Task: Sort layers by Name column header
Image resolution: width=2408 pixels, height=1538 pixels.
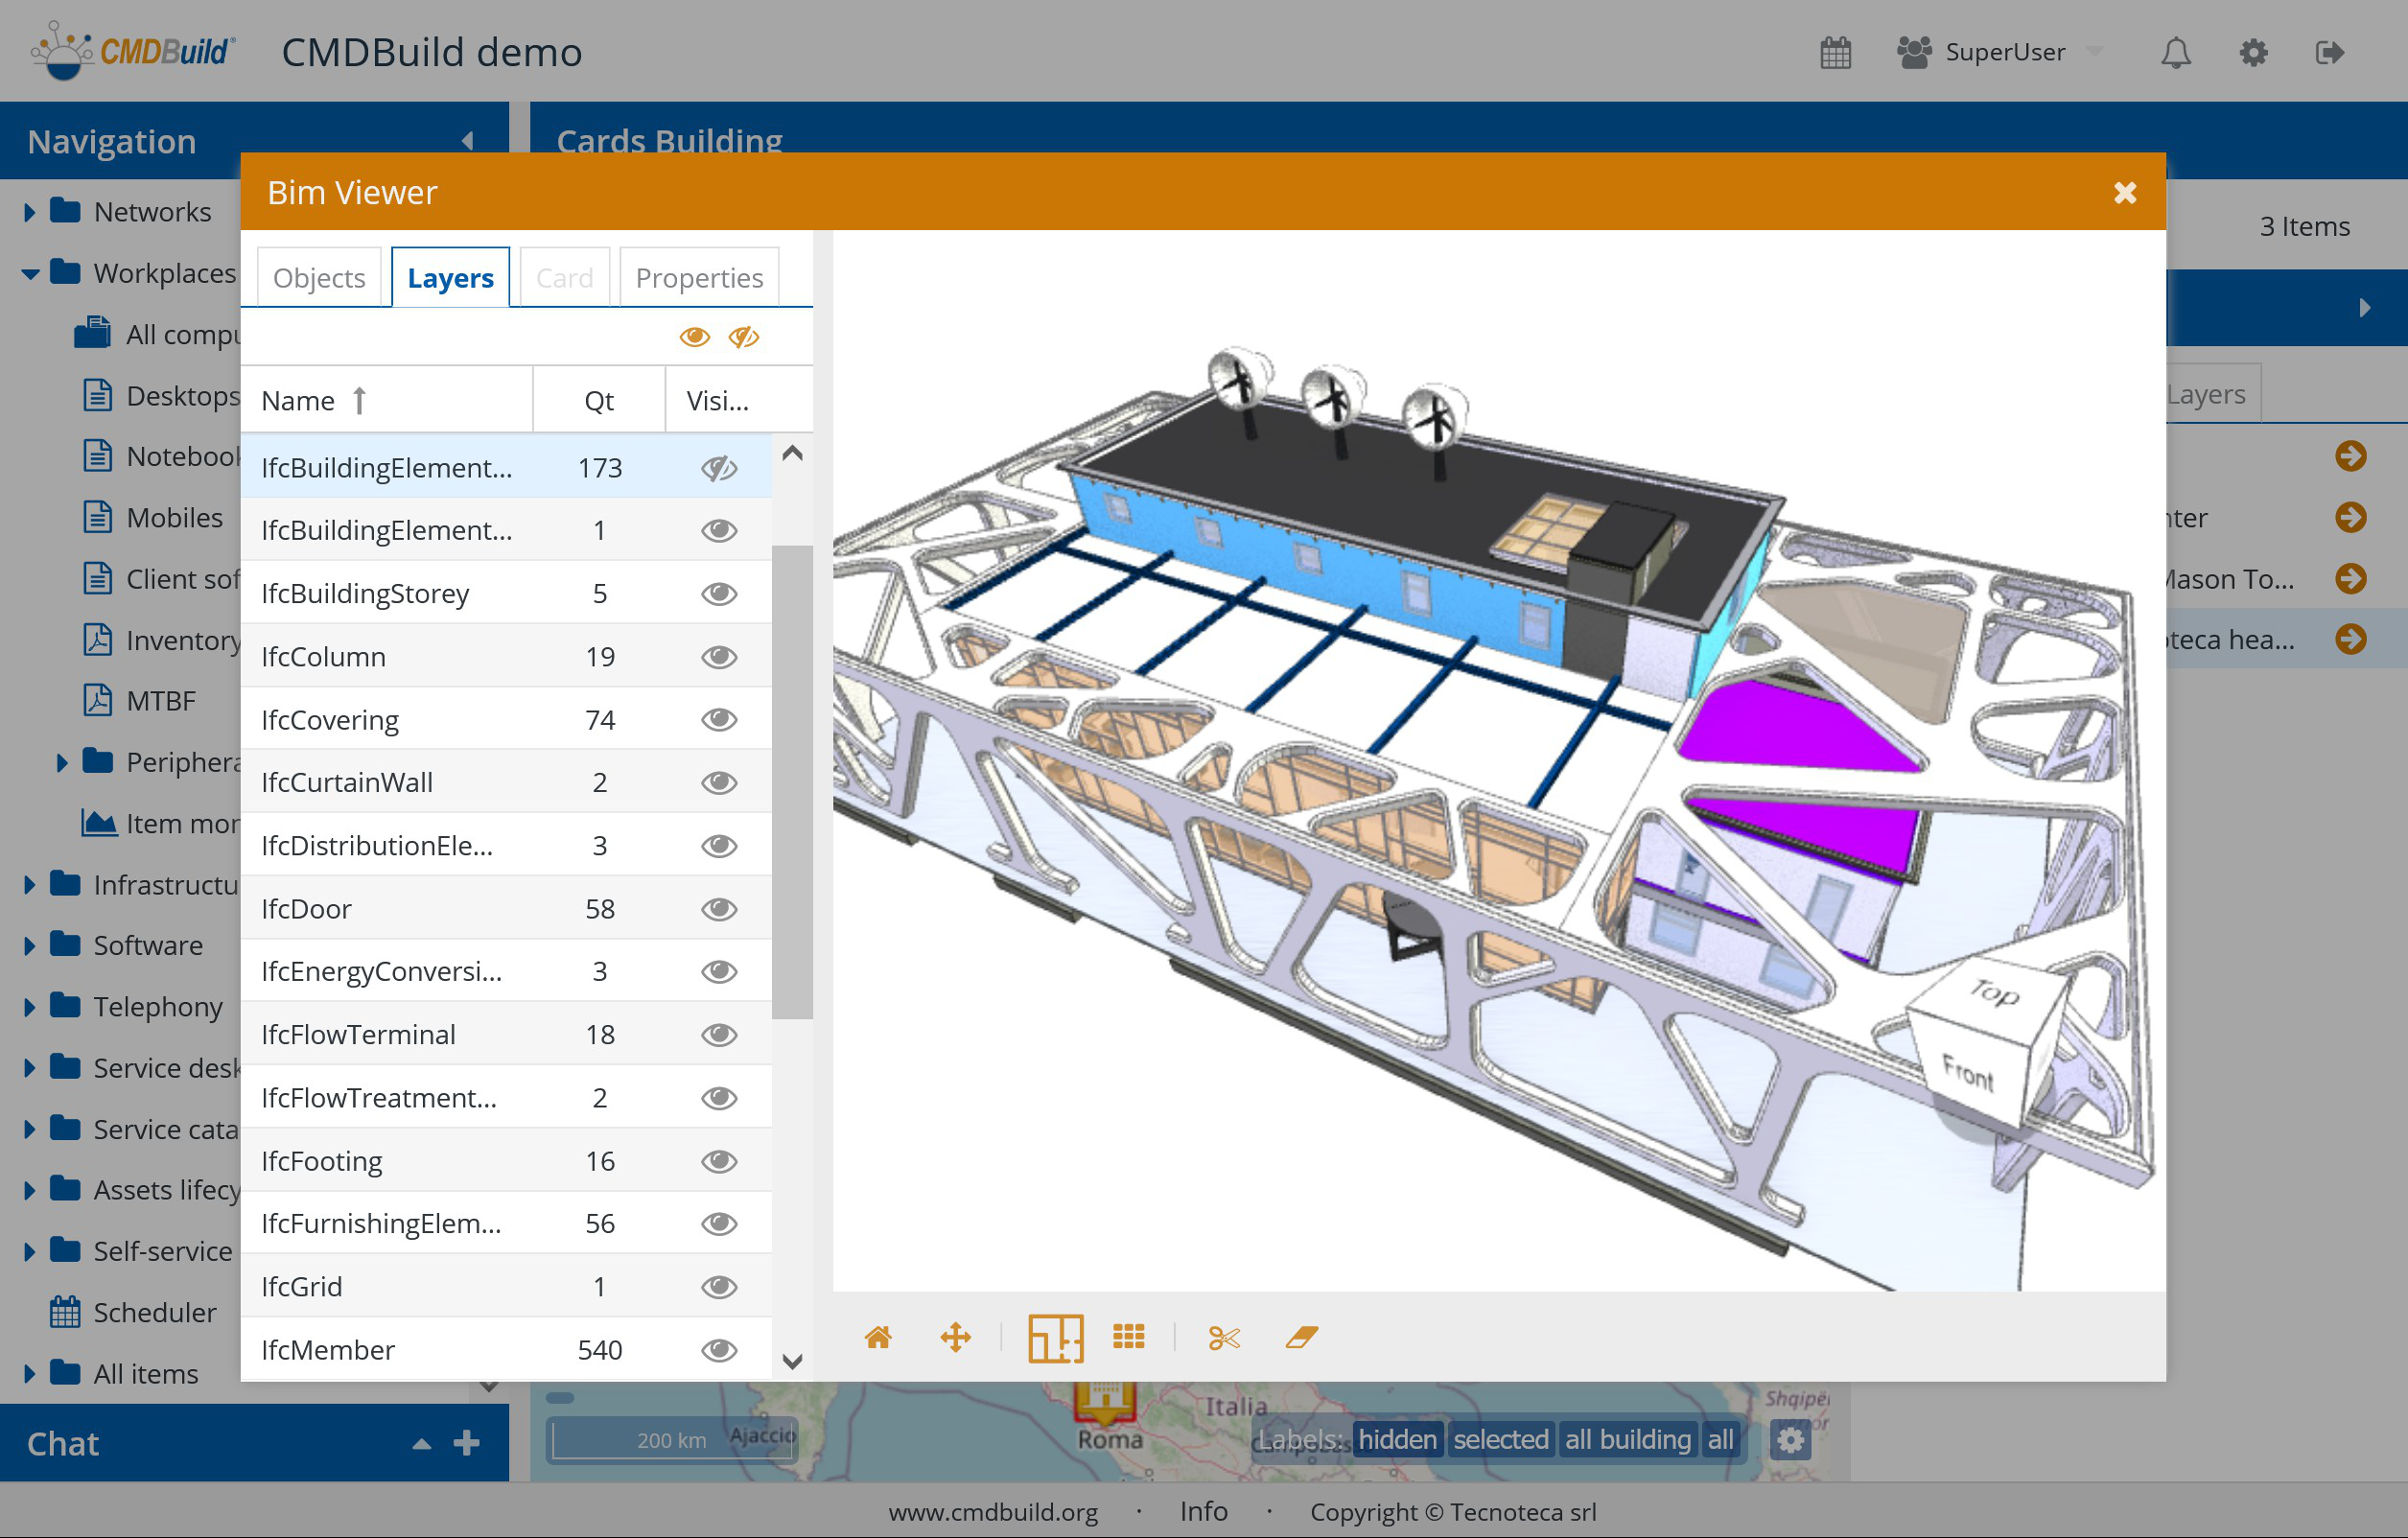Action: click(x=298, y=401)
